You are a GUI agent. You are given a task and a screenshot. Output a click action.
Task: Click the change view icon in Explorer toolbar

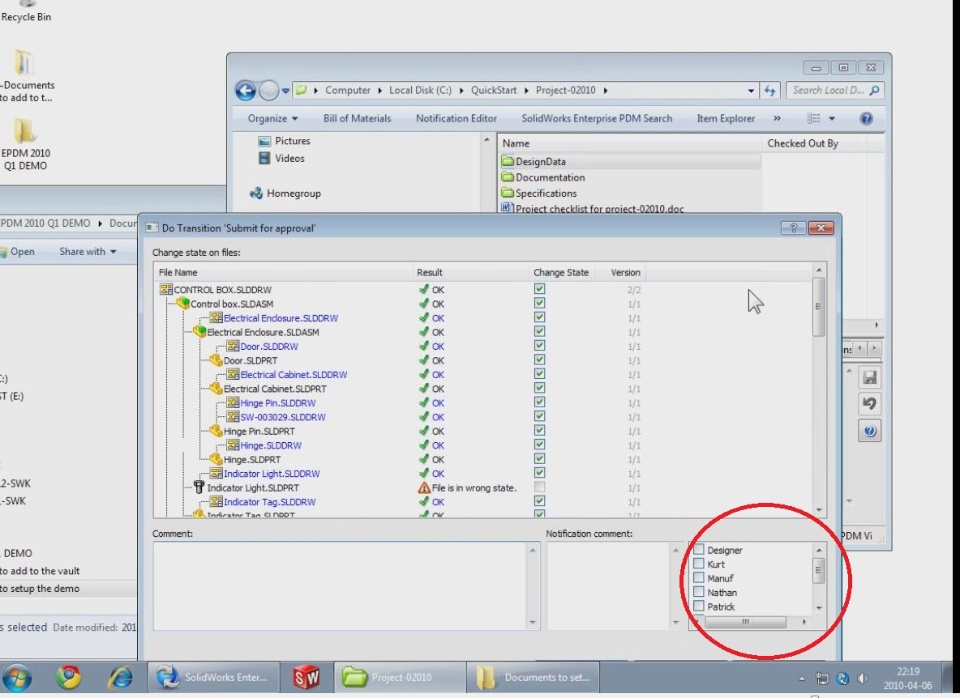(814, 119)
